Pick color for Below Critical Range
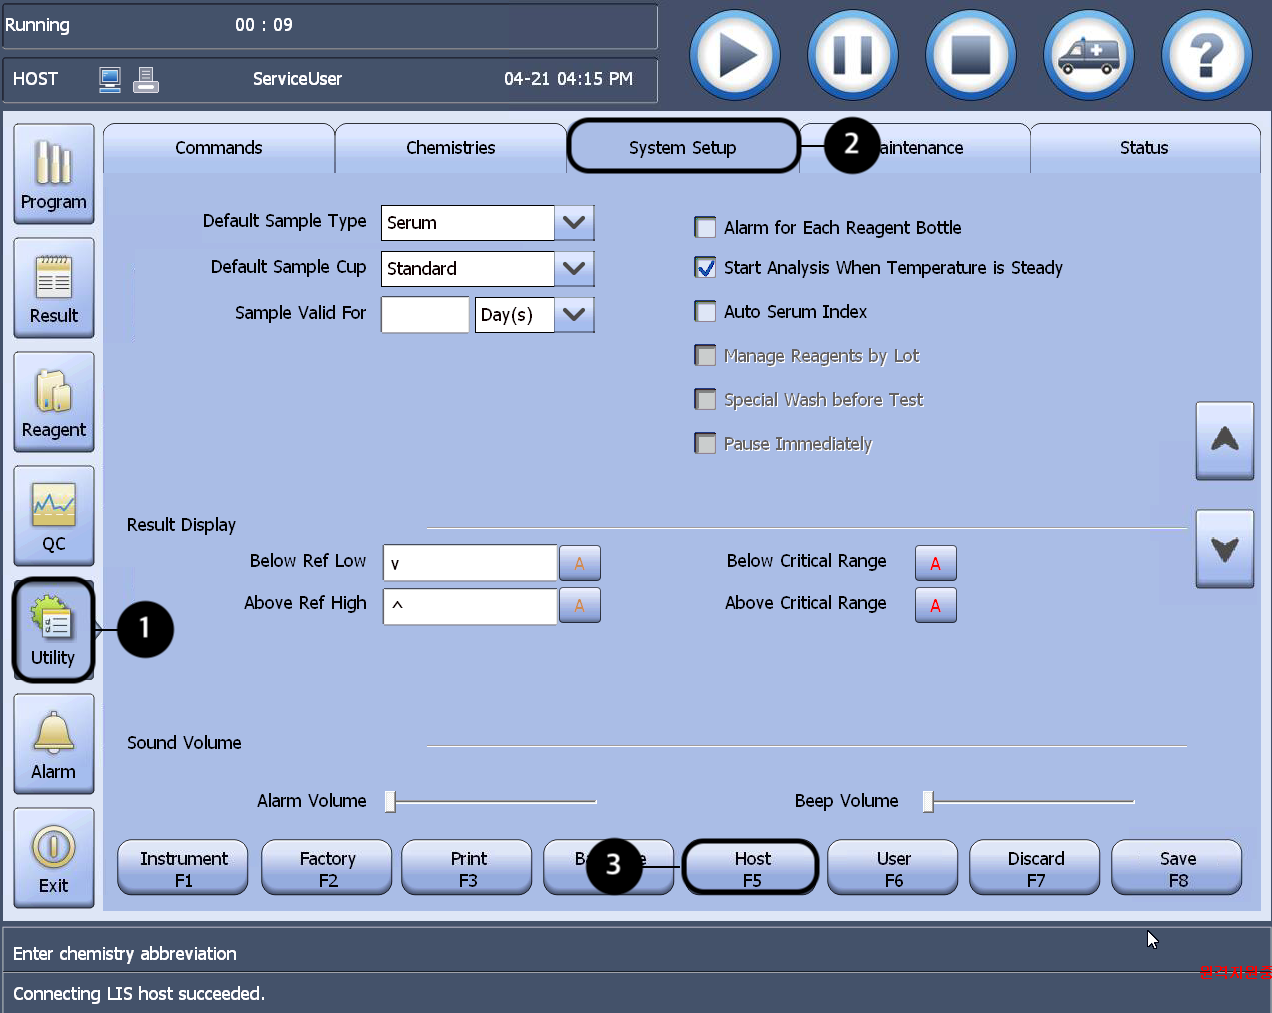The width and height of the screenshot is (1272, 1013). pos(936,563)
